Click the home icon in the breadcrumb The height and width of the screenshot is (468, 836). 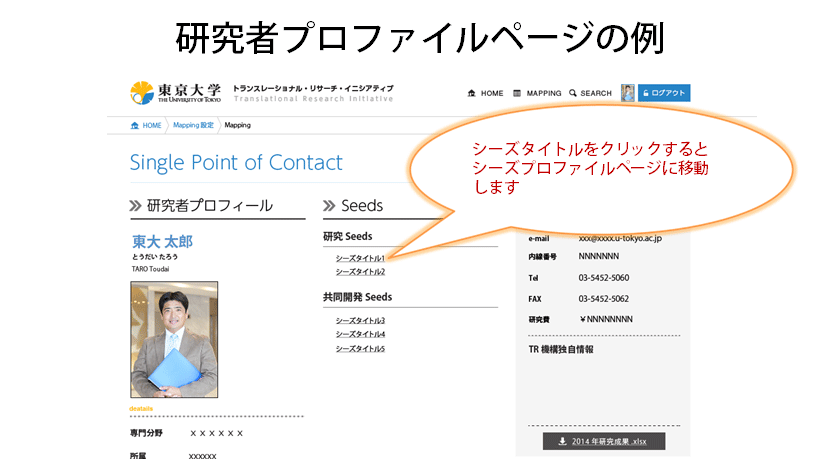pyautogui.click(x=135, y=126)
